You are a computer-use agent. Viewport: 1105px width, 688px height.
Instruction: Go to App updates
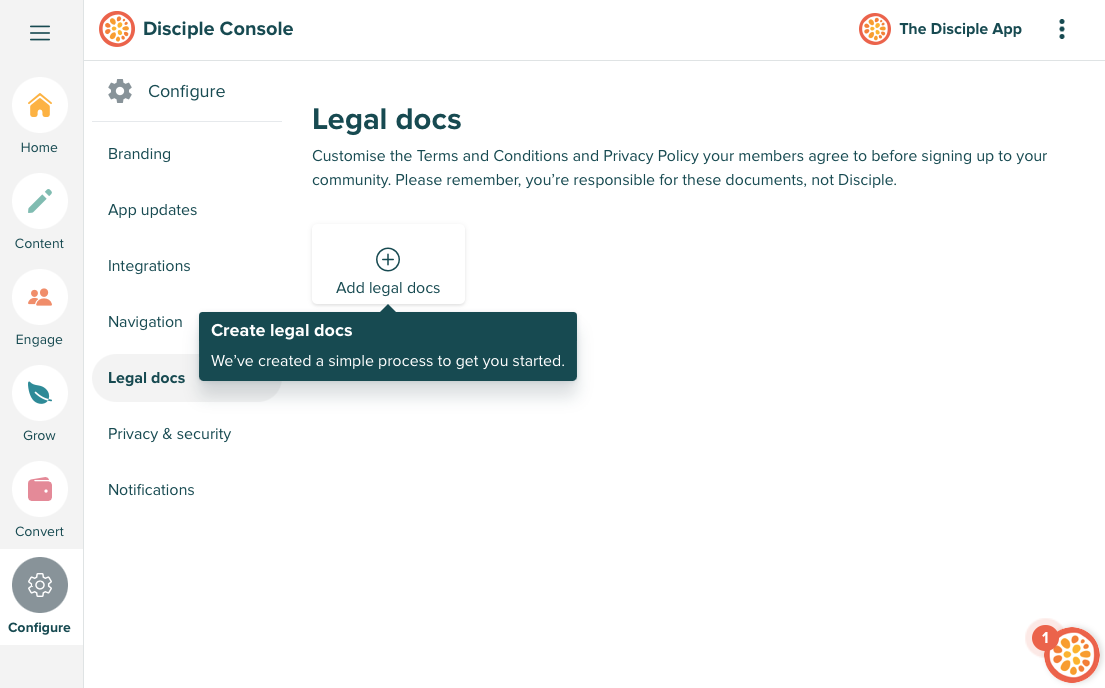(152, 210)
